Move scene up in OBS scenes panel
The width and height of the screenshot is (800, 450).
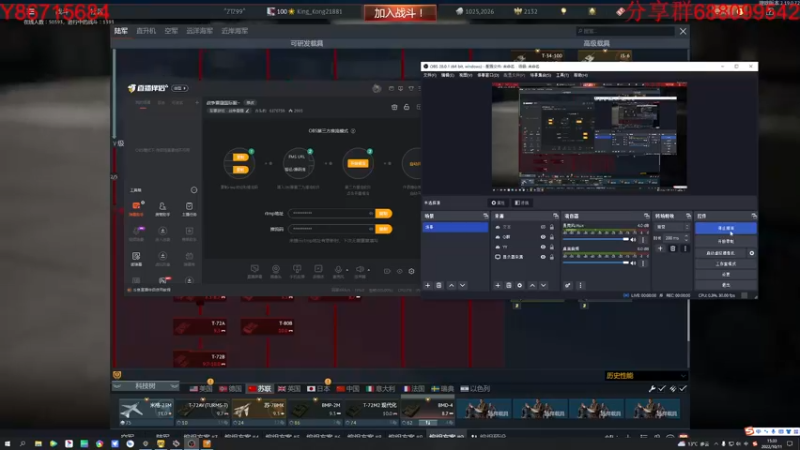pyautogui.click(x=452, y=285)
